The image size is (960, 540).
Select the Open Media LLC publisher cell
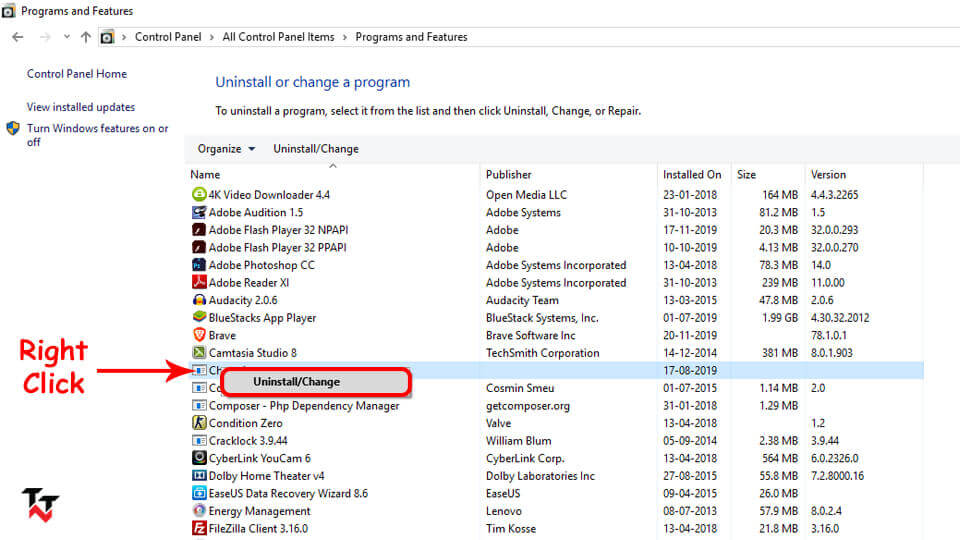[527, 195]
